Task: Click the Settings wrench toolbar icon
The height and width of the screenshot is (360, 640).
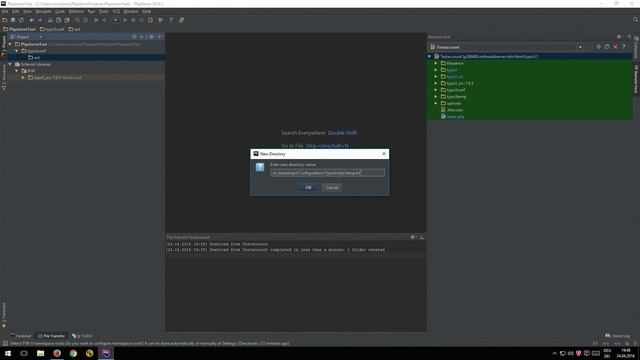Action: click(161, 20)
